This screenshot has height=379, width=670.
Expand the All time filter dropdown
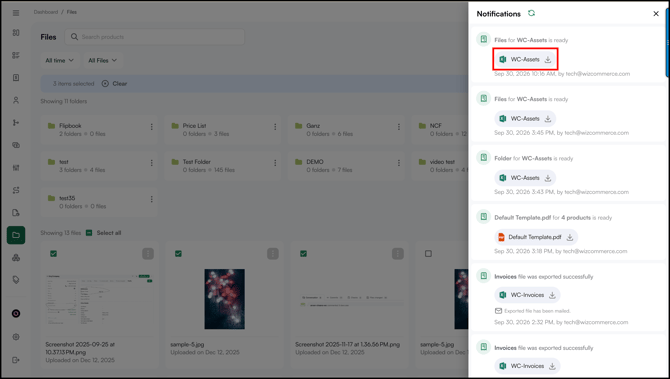click(59, 60)
